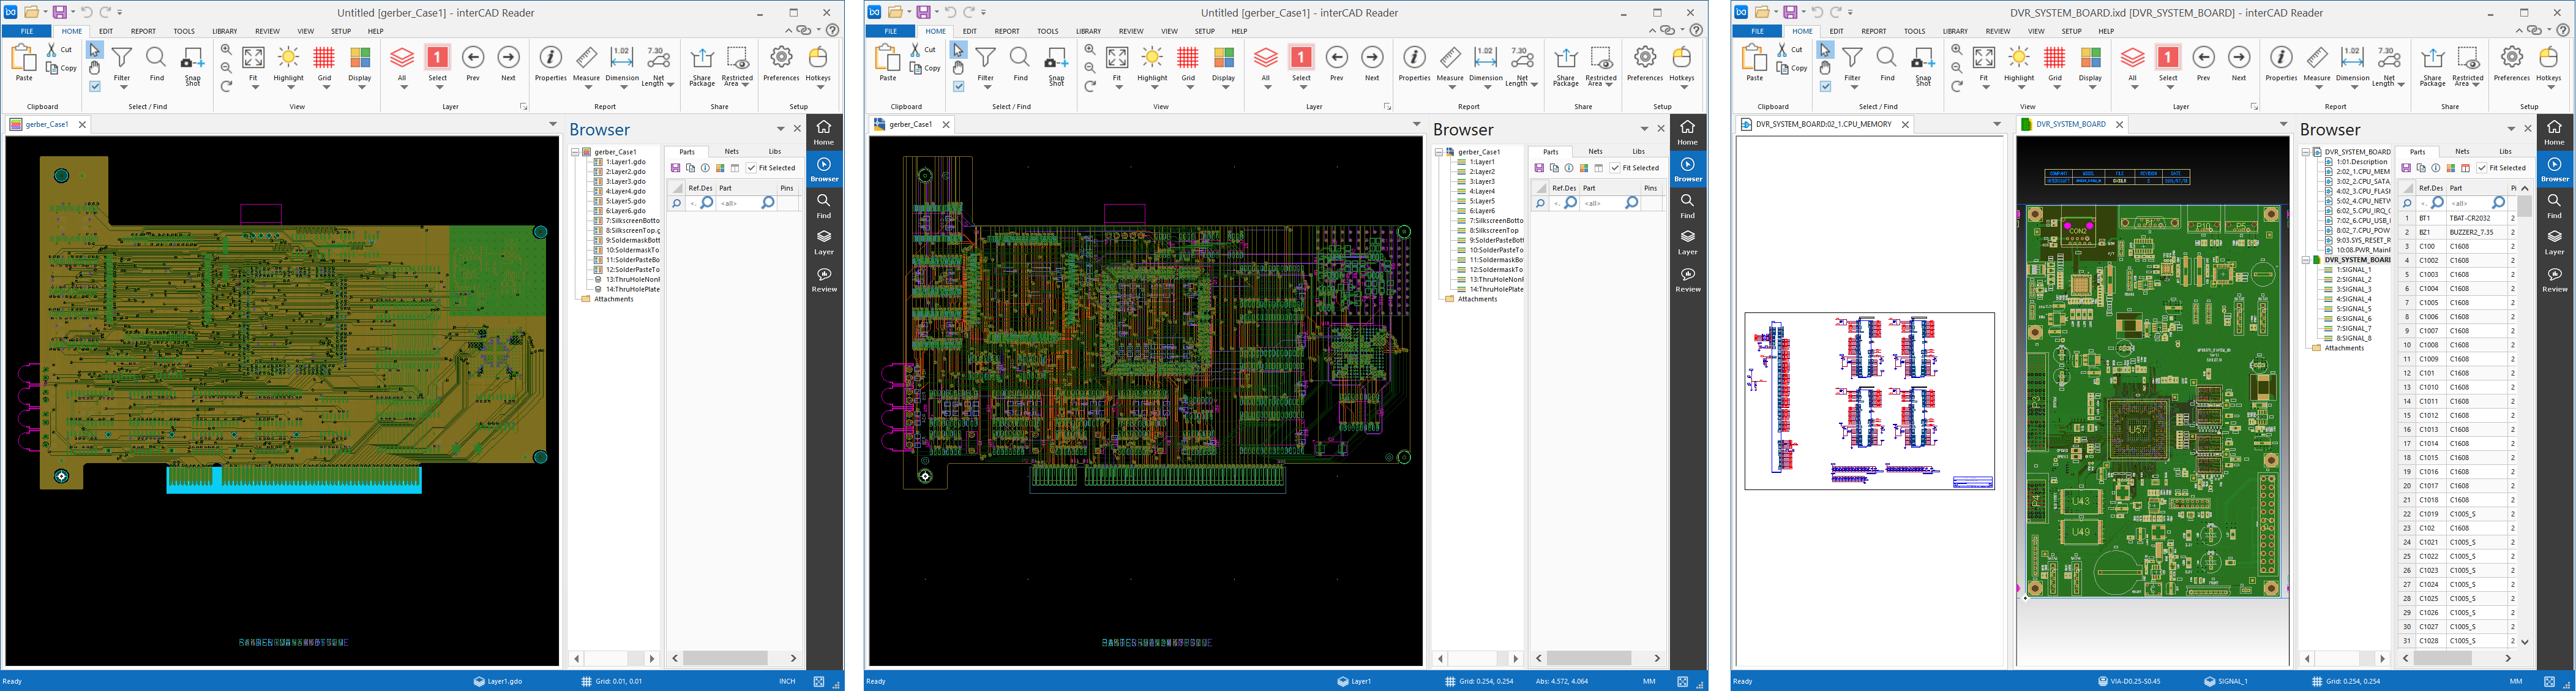The height and width of the screenshot is (691, 2576).
Task: Click INCH units indicator in status bar
Action: [787, 681]
